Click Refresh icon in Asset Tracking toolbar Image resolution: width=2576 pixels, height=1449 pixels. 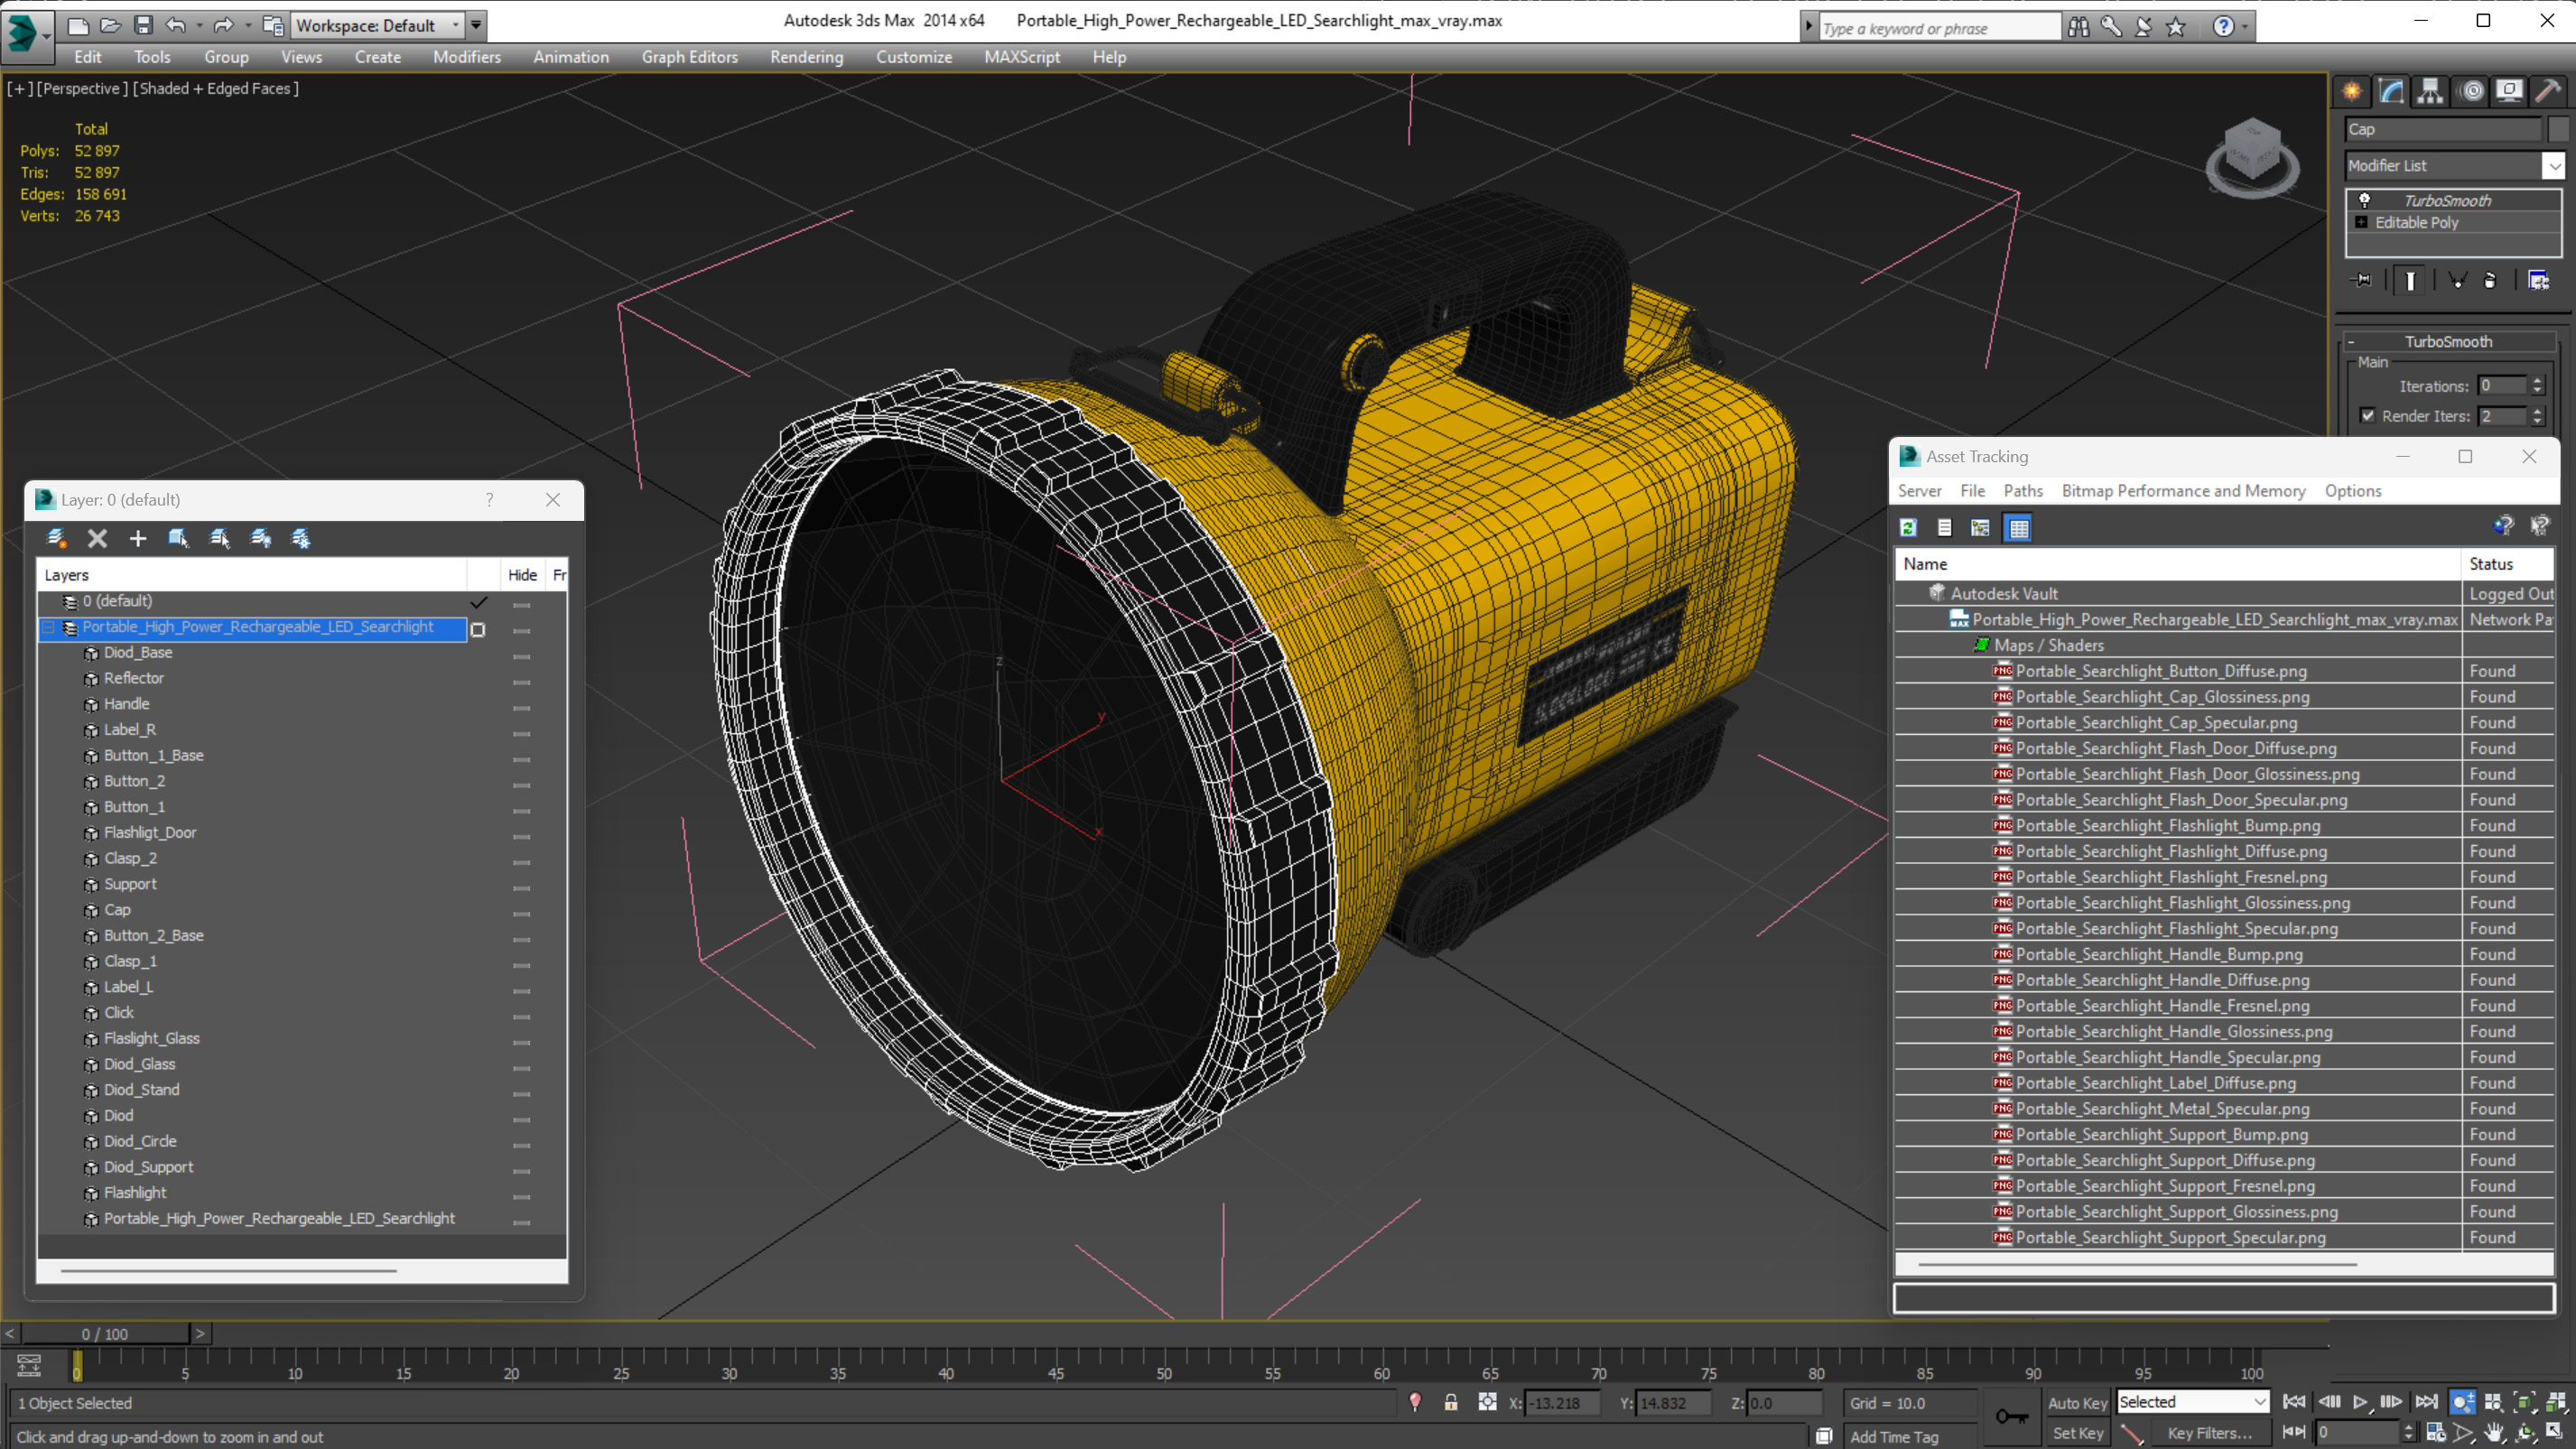pos(1908,528)
